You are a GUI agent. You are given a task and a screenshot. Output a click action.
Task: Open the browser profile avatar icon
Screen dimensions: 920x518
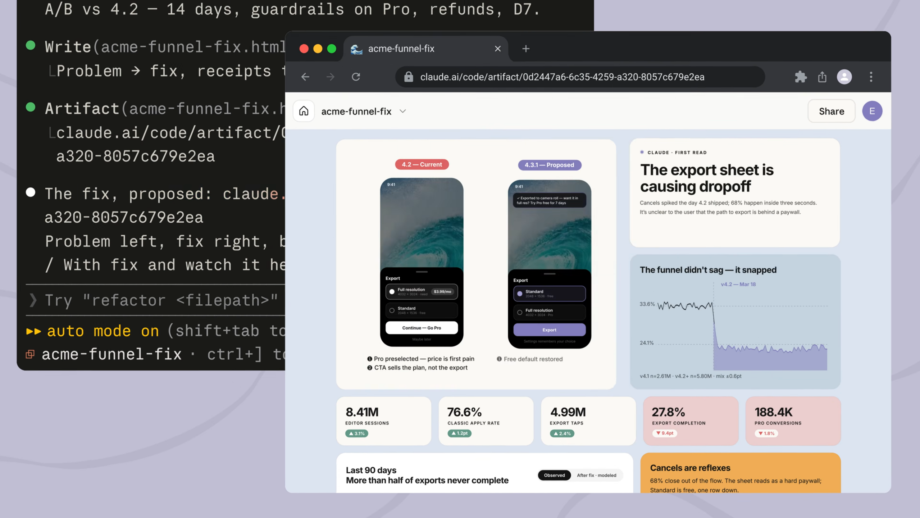[x=844, y=77]
